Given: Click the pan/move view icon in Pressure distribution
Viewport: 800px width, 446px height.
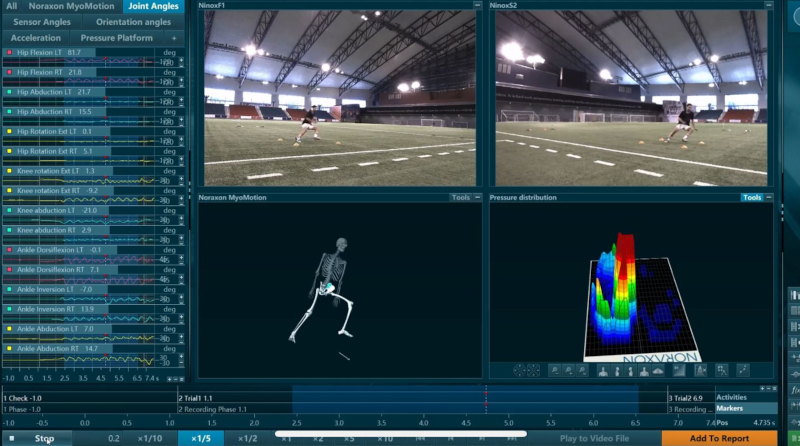Looking at the screenshot, I should click(x=519, y=370).
